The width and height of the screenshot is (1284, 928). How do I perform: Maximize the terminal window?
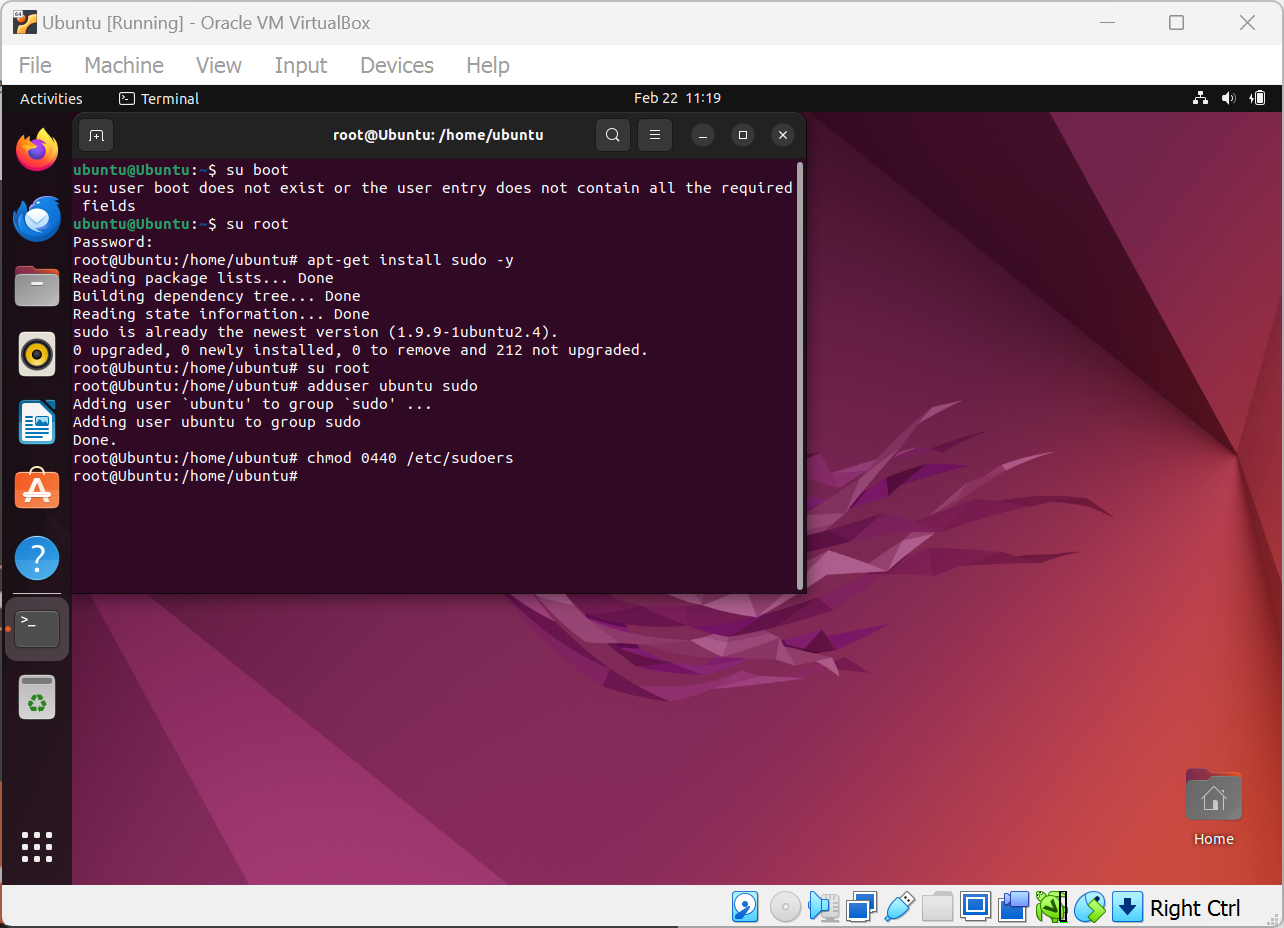(x=743, y=134)
